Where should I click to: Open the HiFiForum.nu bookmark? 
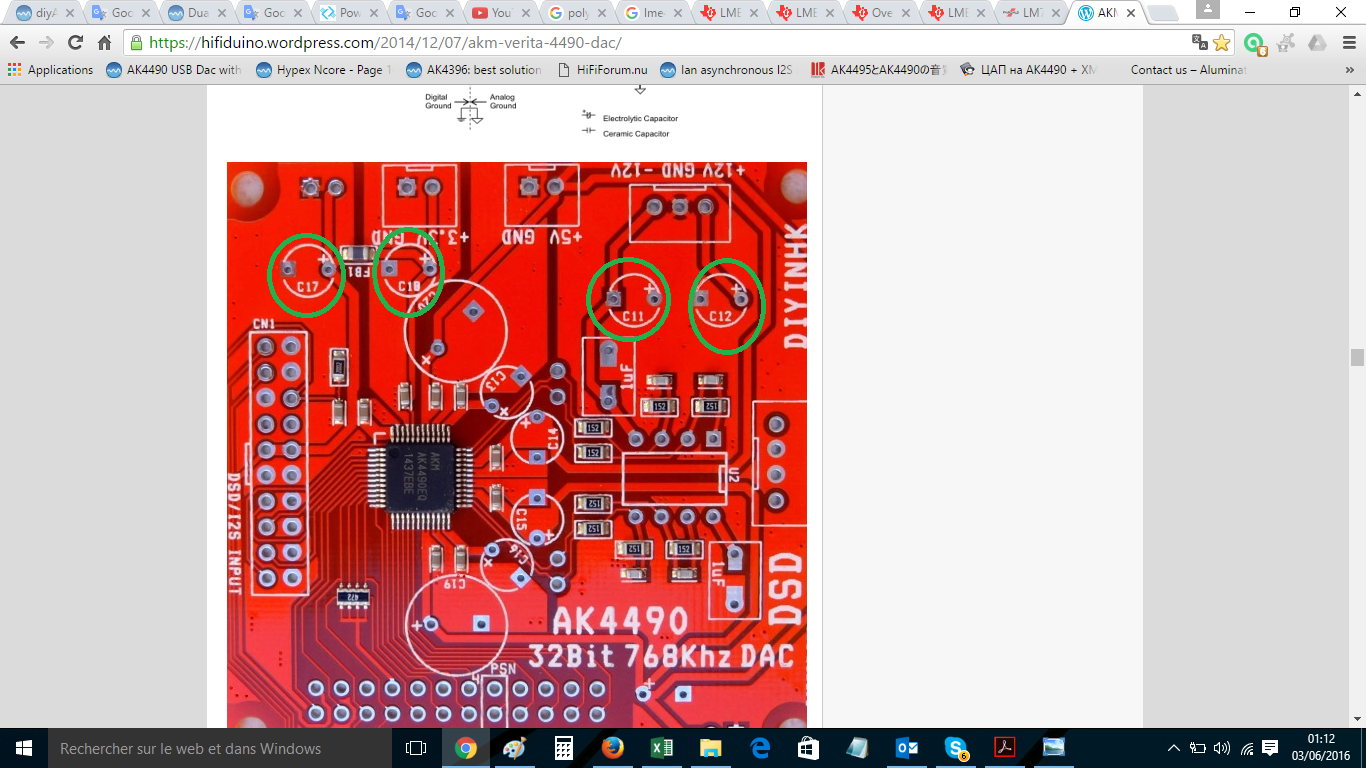pyautogui.click(x=602, y=70)
